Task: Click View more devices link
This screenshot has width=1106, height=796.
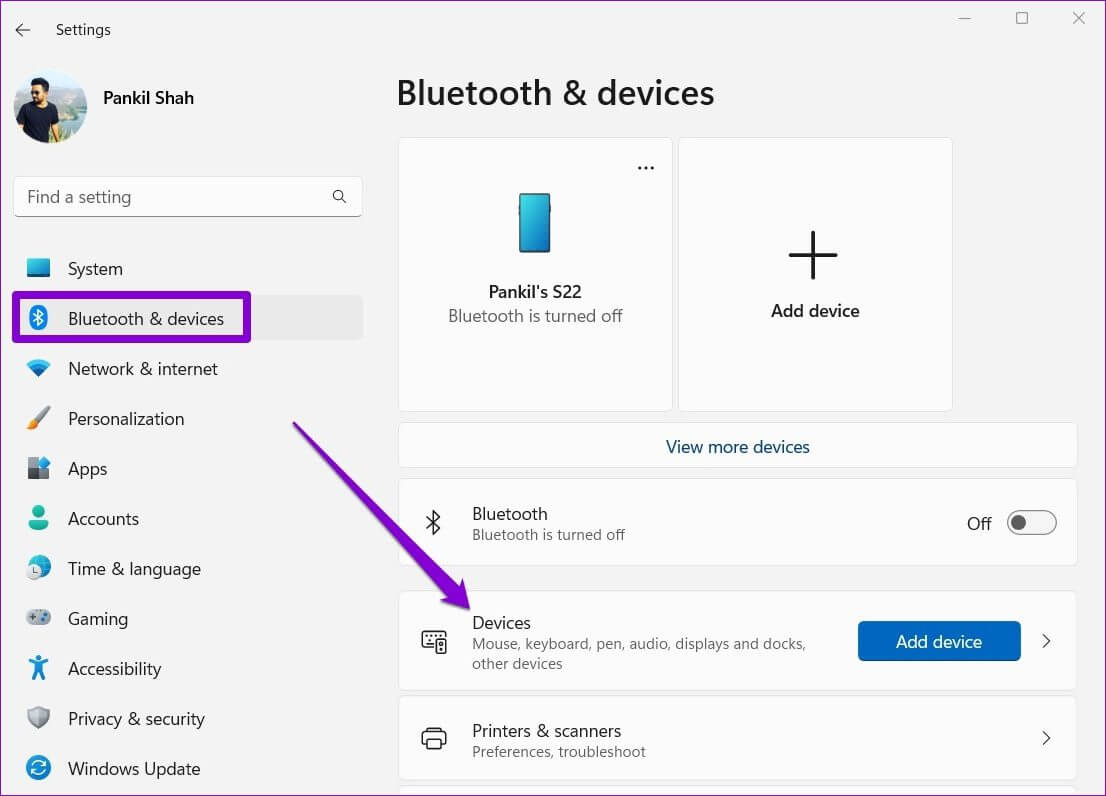Action: tap(738, 446)
